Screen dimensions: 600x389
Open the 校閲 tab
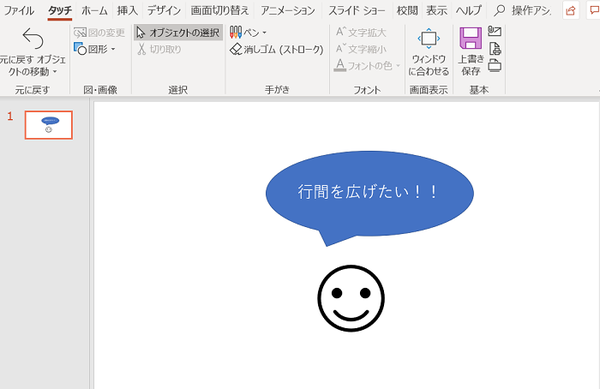point(407,11)
